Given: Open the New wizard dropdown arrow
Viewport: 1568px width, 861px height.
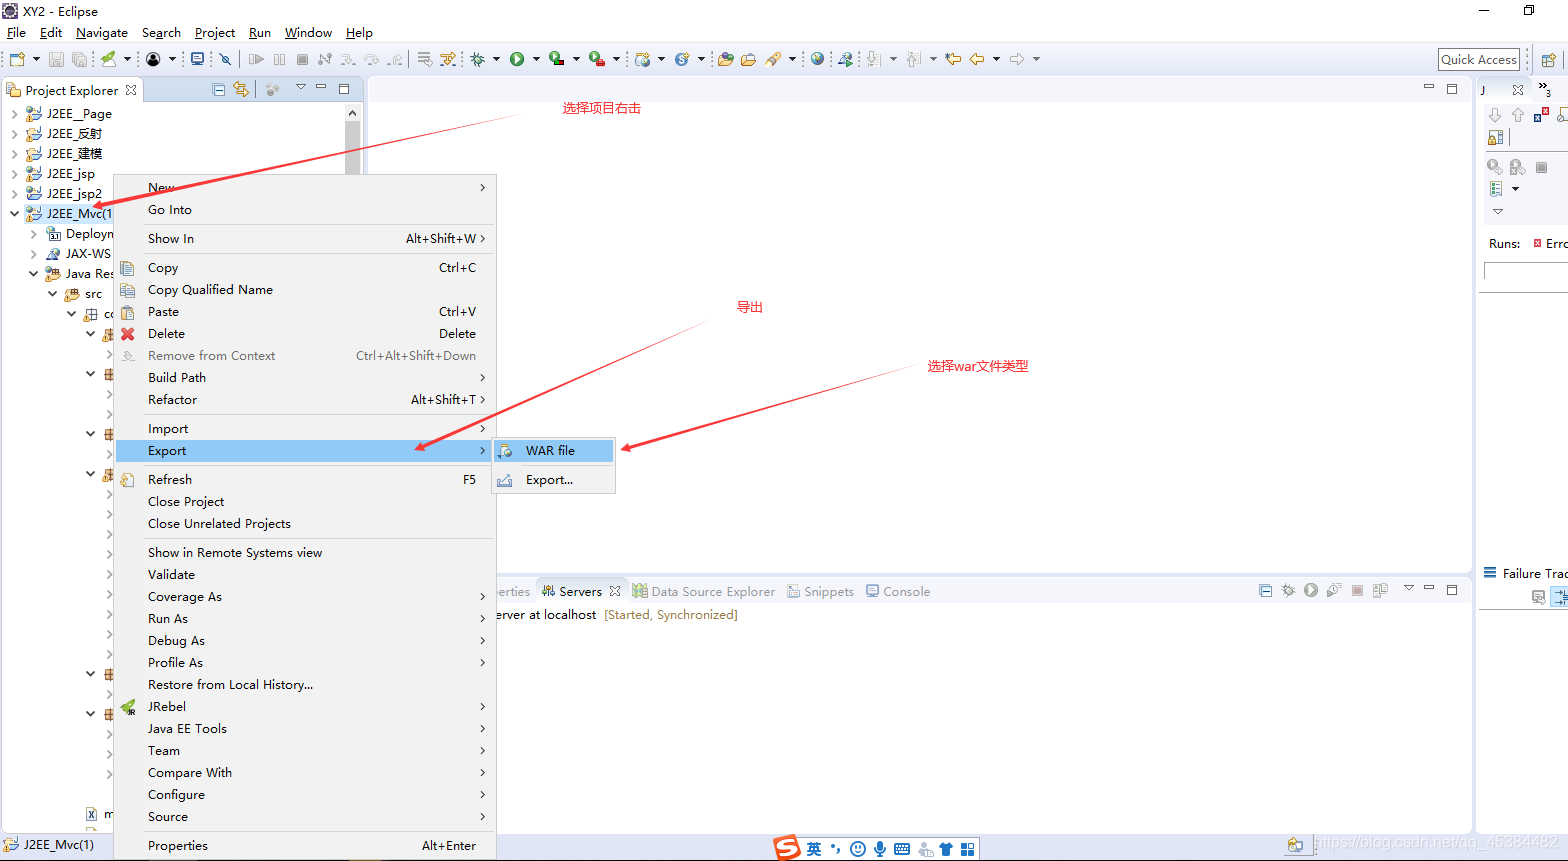Looking at the screenshot, I should [36, 59].
